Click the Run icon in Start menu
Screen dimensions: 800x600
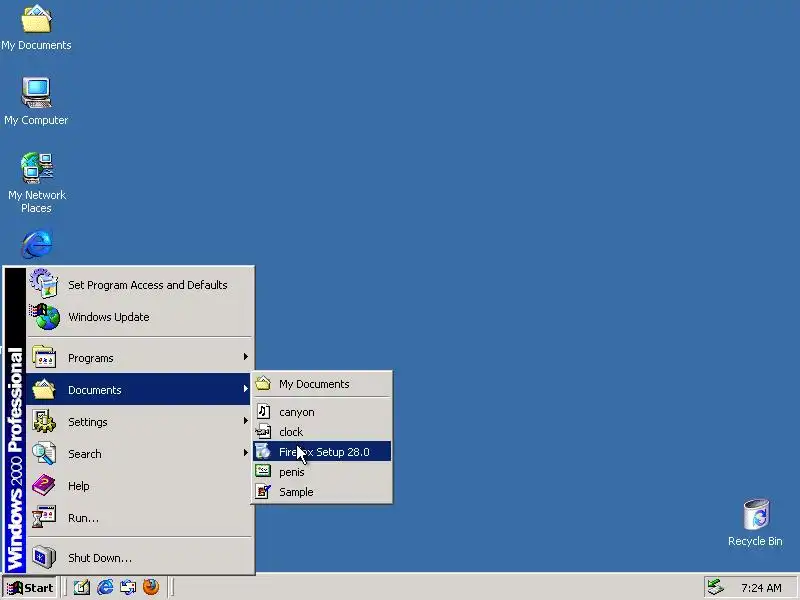(44, 517)
